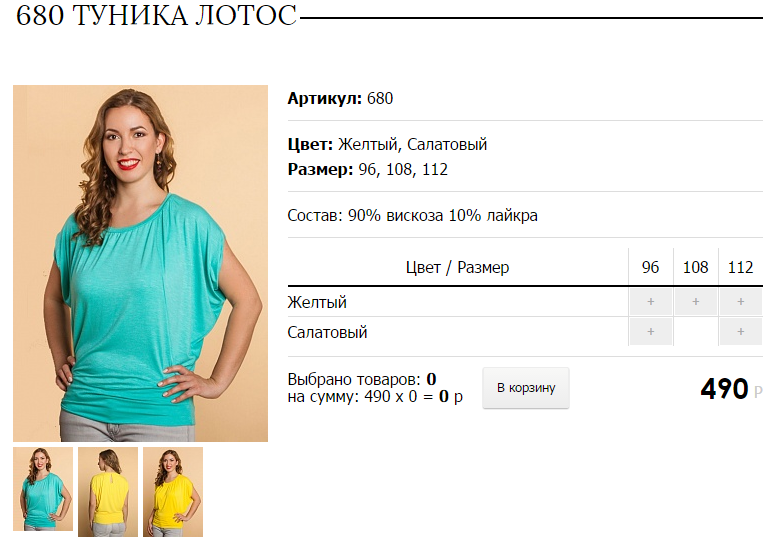
Task: Select the yellow tunic front view thumbnail
Action: pyautogui.click(x=173, y=492)
